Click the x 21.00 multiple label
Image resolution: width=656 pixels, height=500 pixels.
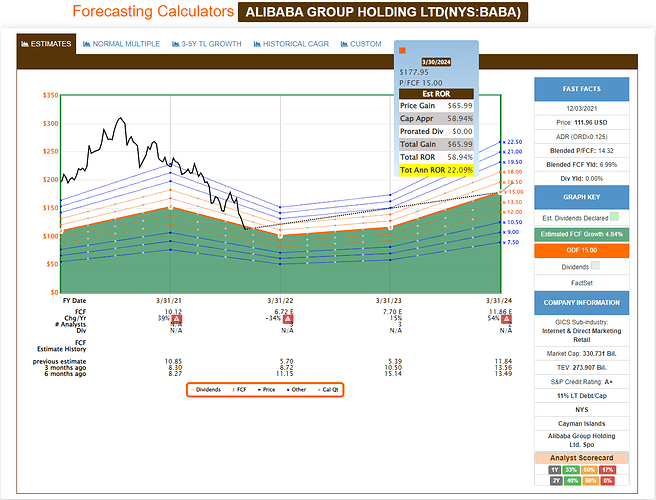coord(512,152)
